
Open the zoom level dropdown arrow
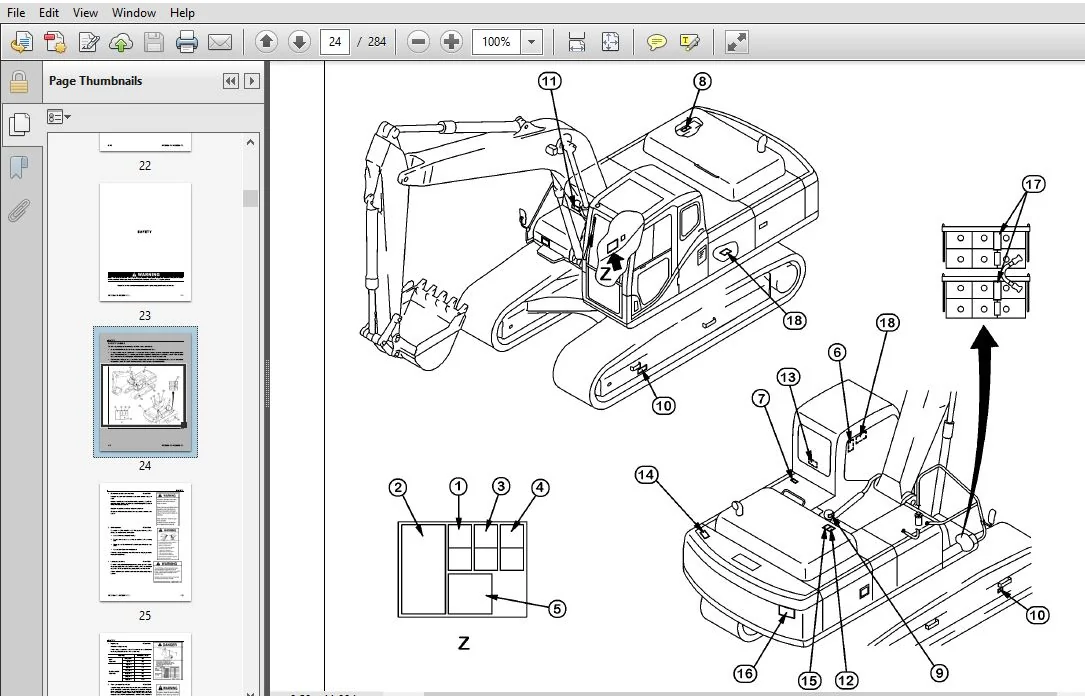tap(531, 42)
